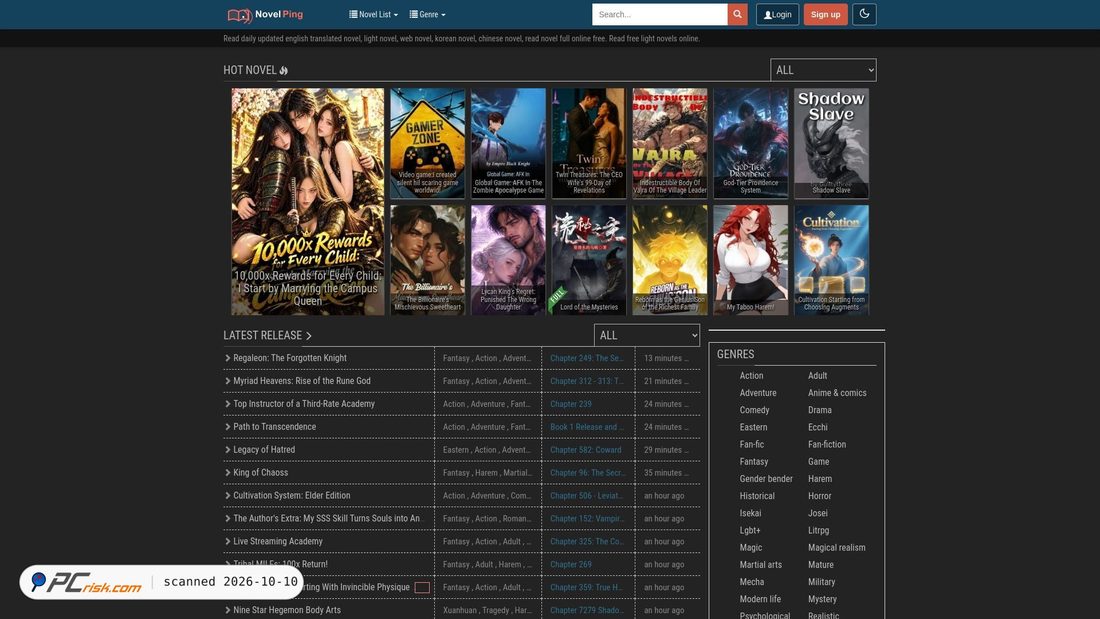Open God-Tier Providence System cover
The width and height of the screenshot is (1100, 619).
click(x=751, y=143)
